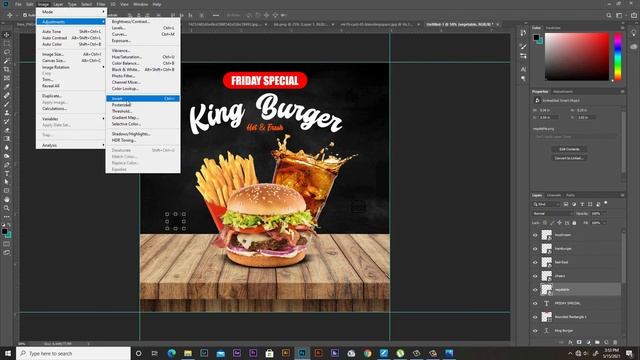Screen dimensions: 640x360
Task: Open the Color panel options menu
Action: pyautogui.click(x=622, y=28)
